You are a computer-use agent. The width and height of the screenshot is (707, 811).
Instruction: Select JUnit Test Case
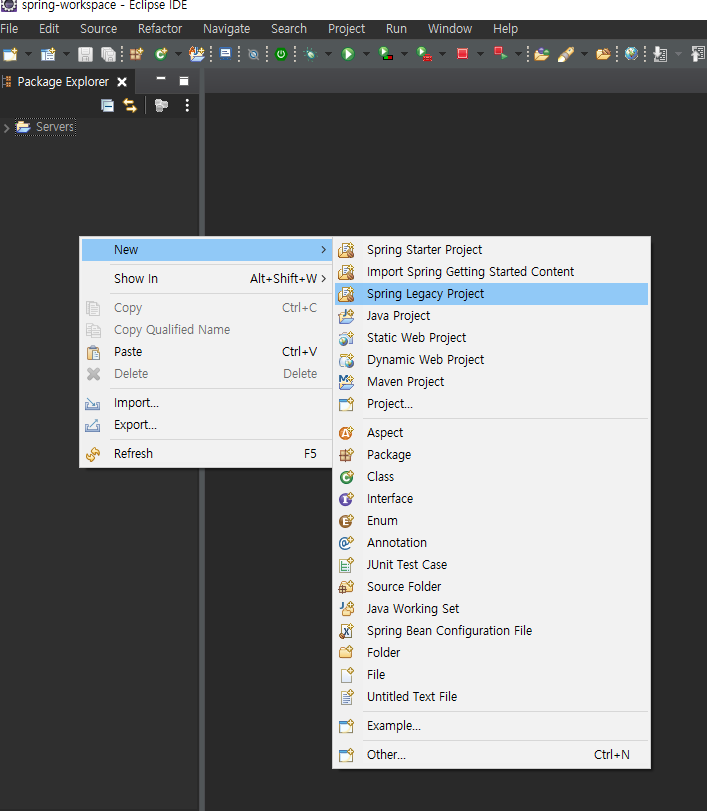pyautogui.click(x=491, y=565)
